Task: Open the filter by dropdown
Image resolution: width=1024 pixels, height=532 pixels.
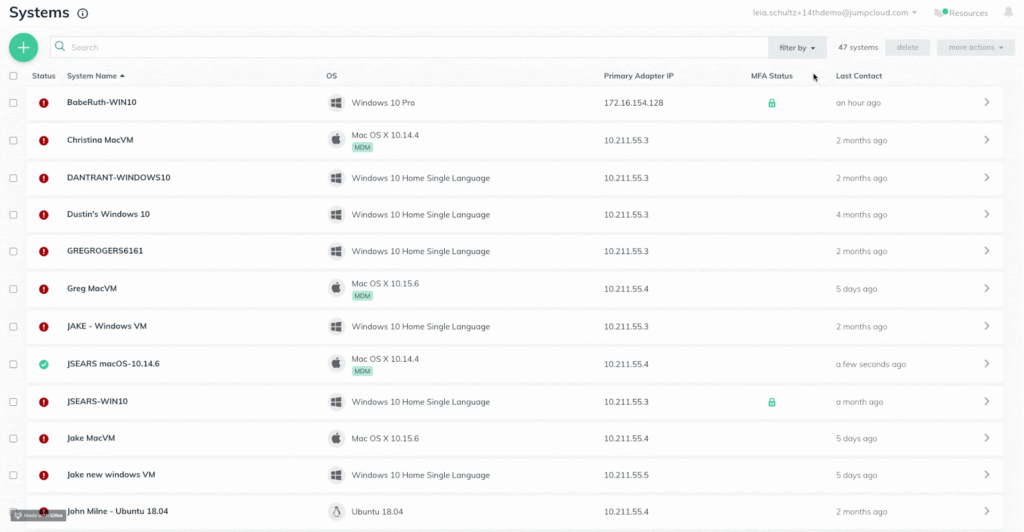Action: 797,47
